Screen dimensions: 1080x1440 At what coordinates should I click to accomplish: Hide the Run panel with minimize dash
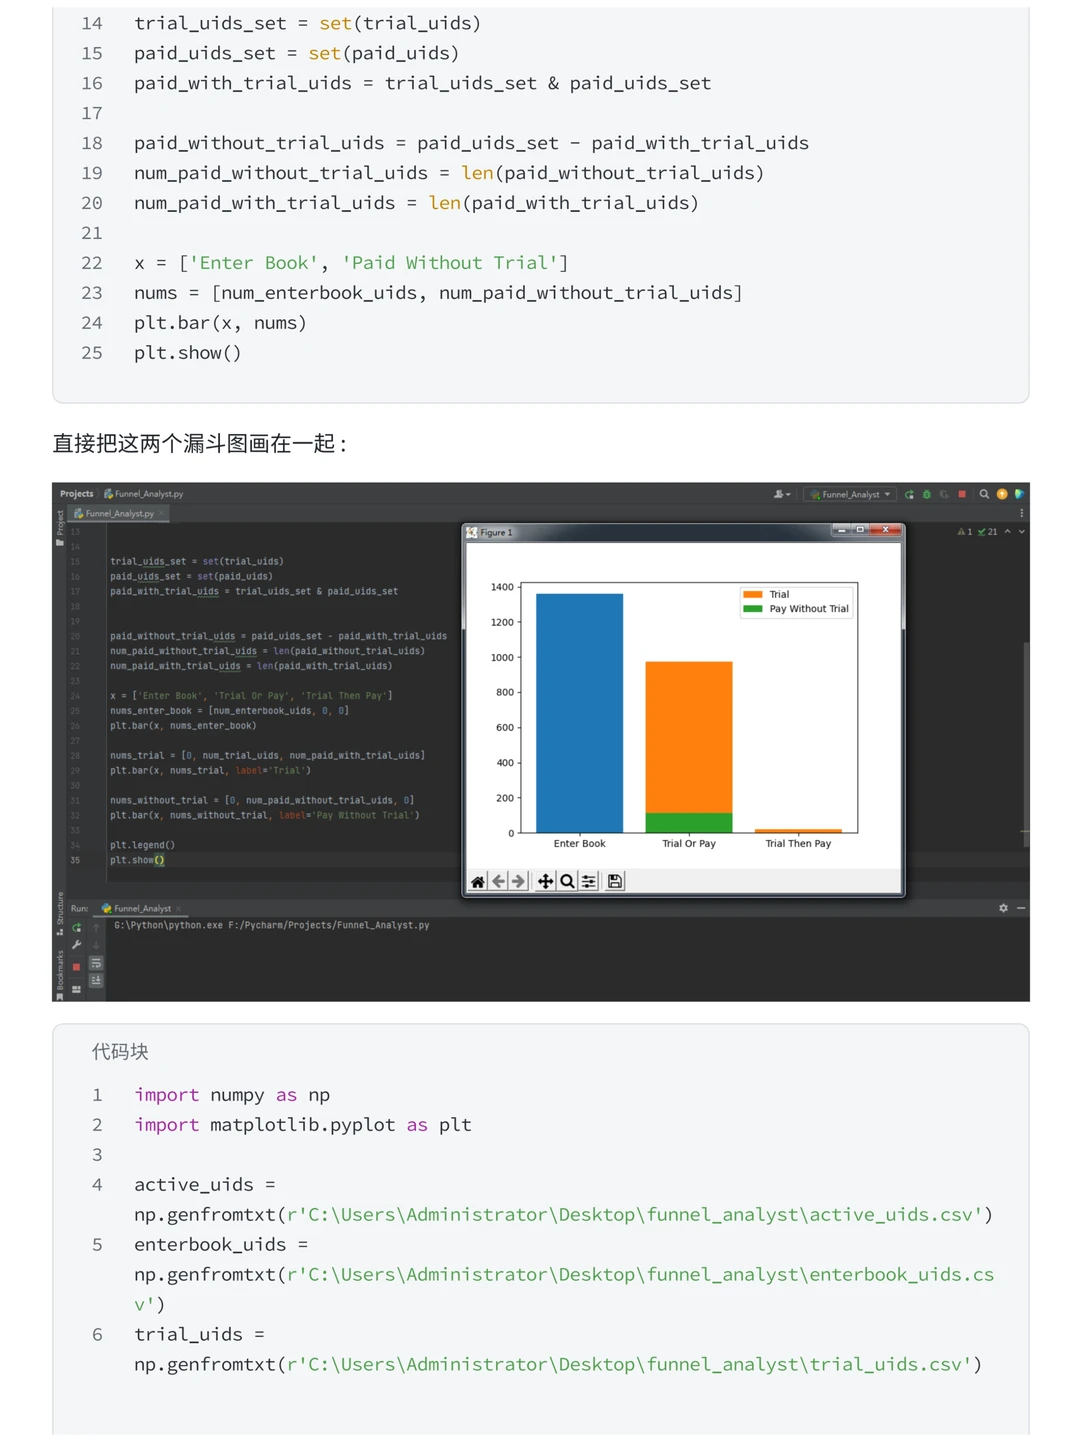[x=1021, y=908]
